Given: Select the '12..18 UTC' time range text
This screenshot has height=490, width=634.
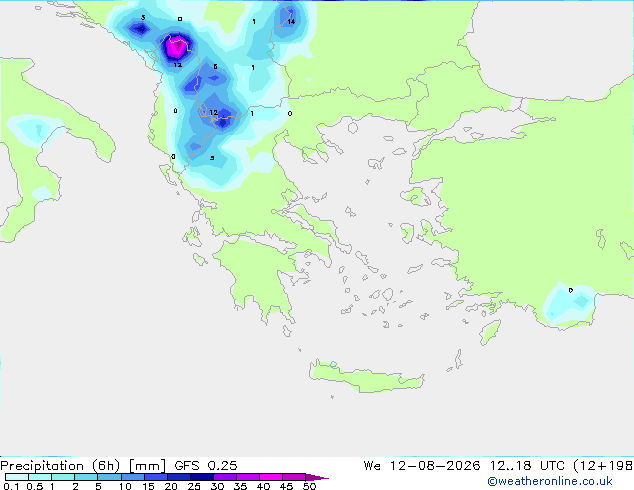Looking at the screenshot, I should tap(527, 466).
